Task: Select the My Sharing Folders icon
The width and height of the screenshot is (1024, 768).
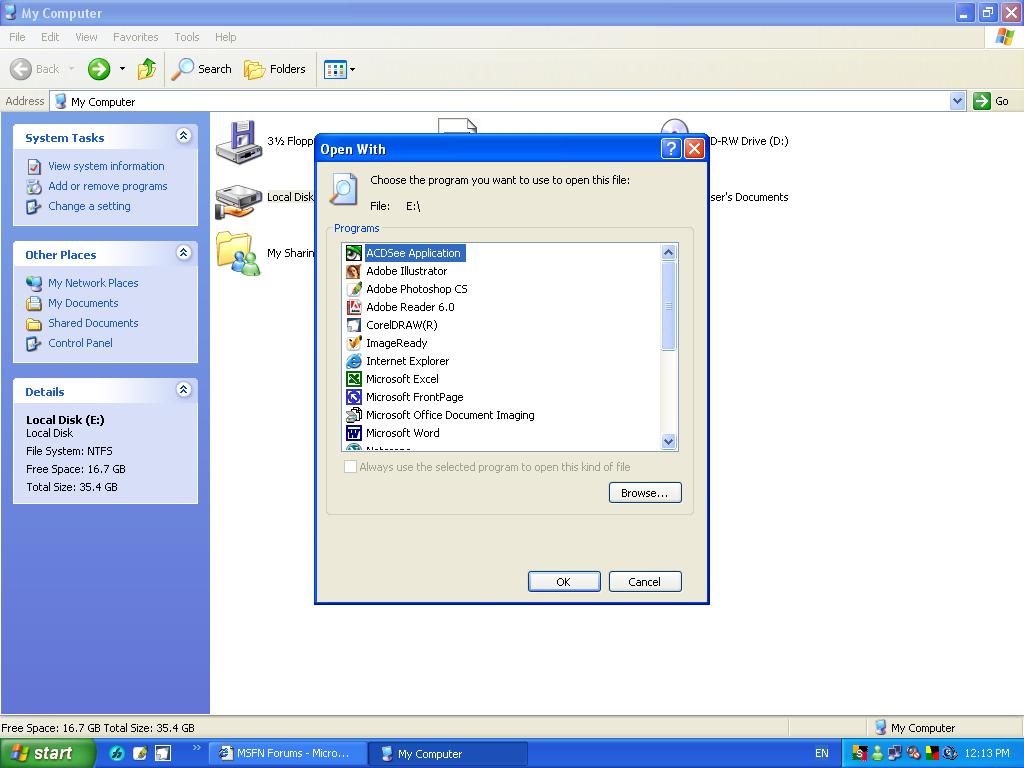Action: click(238, 253)
